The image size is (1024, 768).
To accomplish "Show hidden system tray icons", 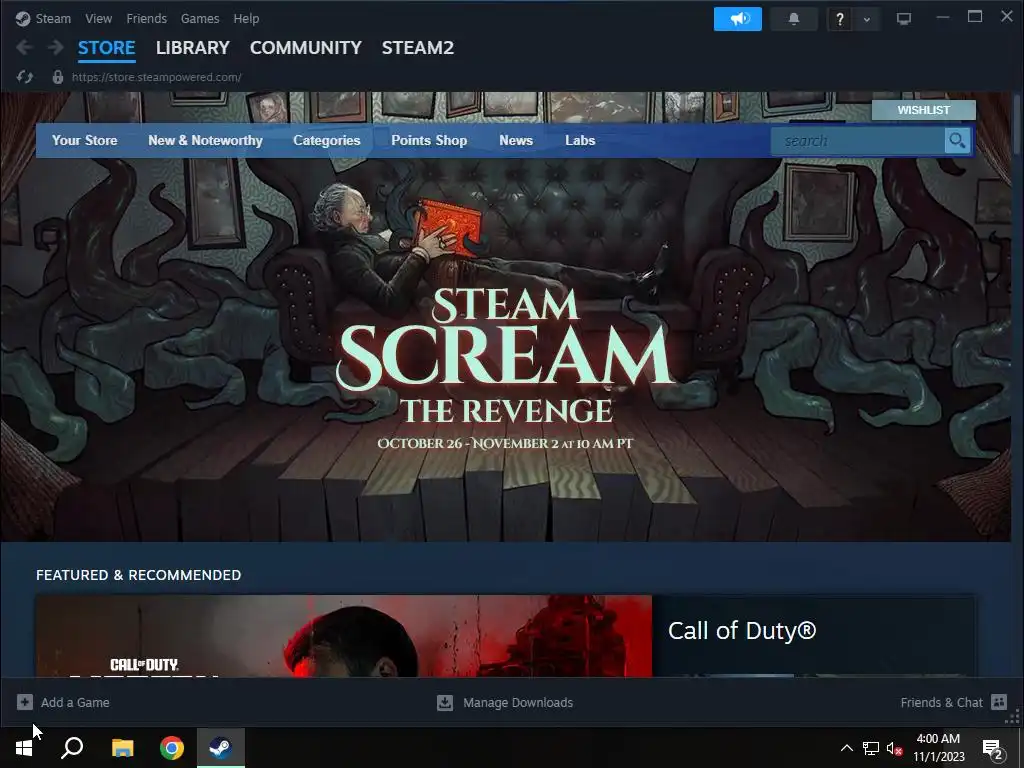I will coord(846,748).
